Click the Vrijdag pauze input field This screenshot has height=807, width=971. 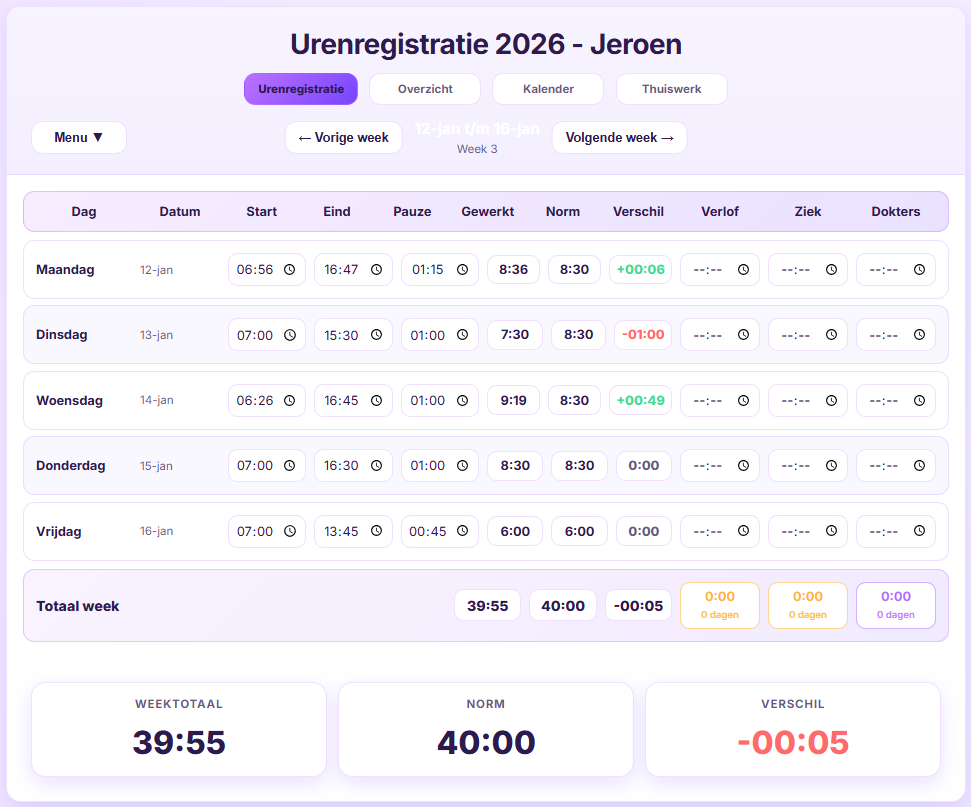[432, 531]
